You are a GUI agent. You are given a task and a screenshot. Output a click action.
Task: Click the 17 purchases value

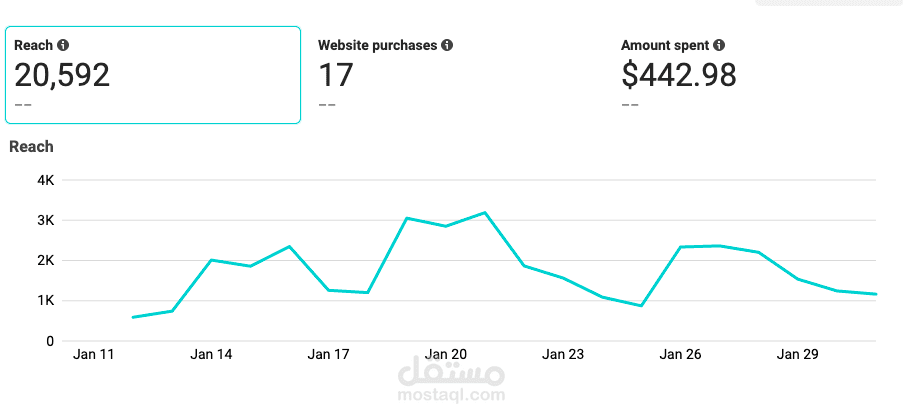(335, 75)
